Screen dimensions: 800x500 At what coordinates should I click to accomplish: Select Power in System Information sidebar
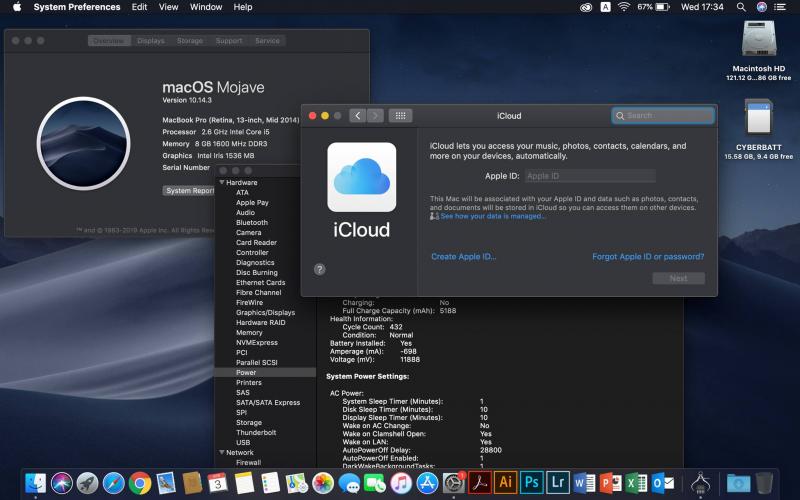coord(265,372)
